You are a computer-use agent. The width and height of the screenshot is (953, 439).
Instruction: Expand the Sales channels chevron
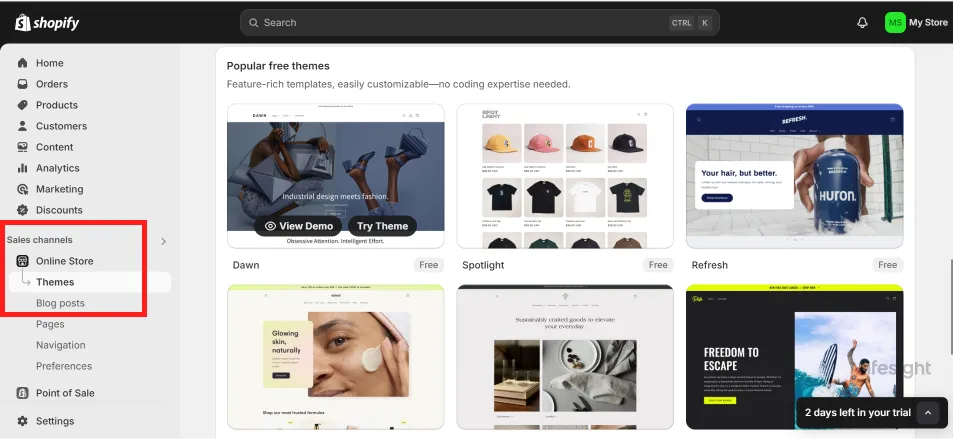click(163, 241)
